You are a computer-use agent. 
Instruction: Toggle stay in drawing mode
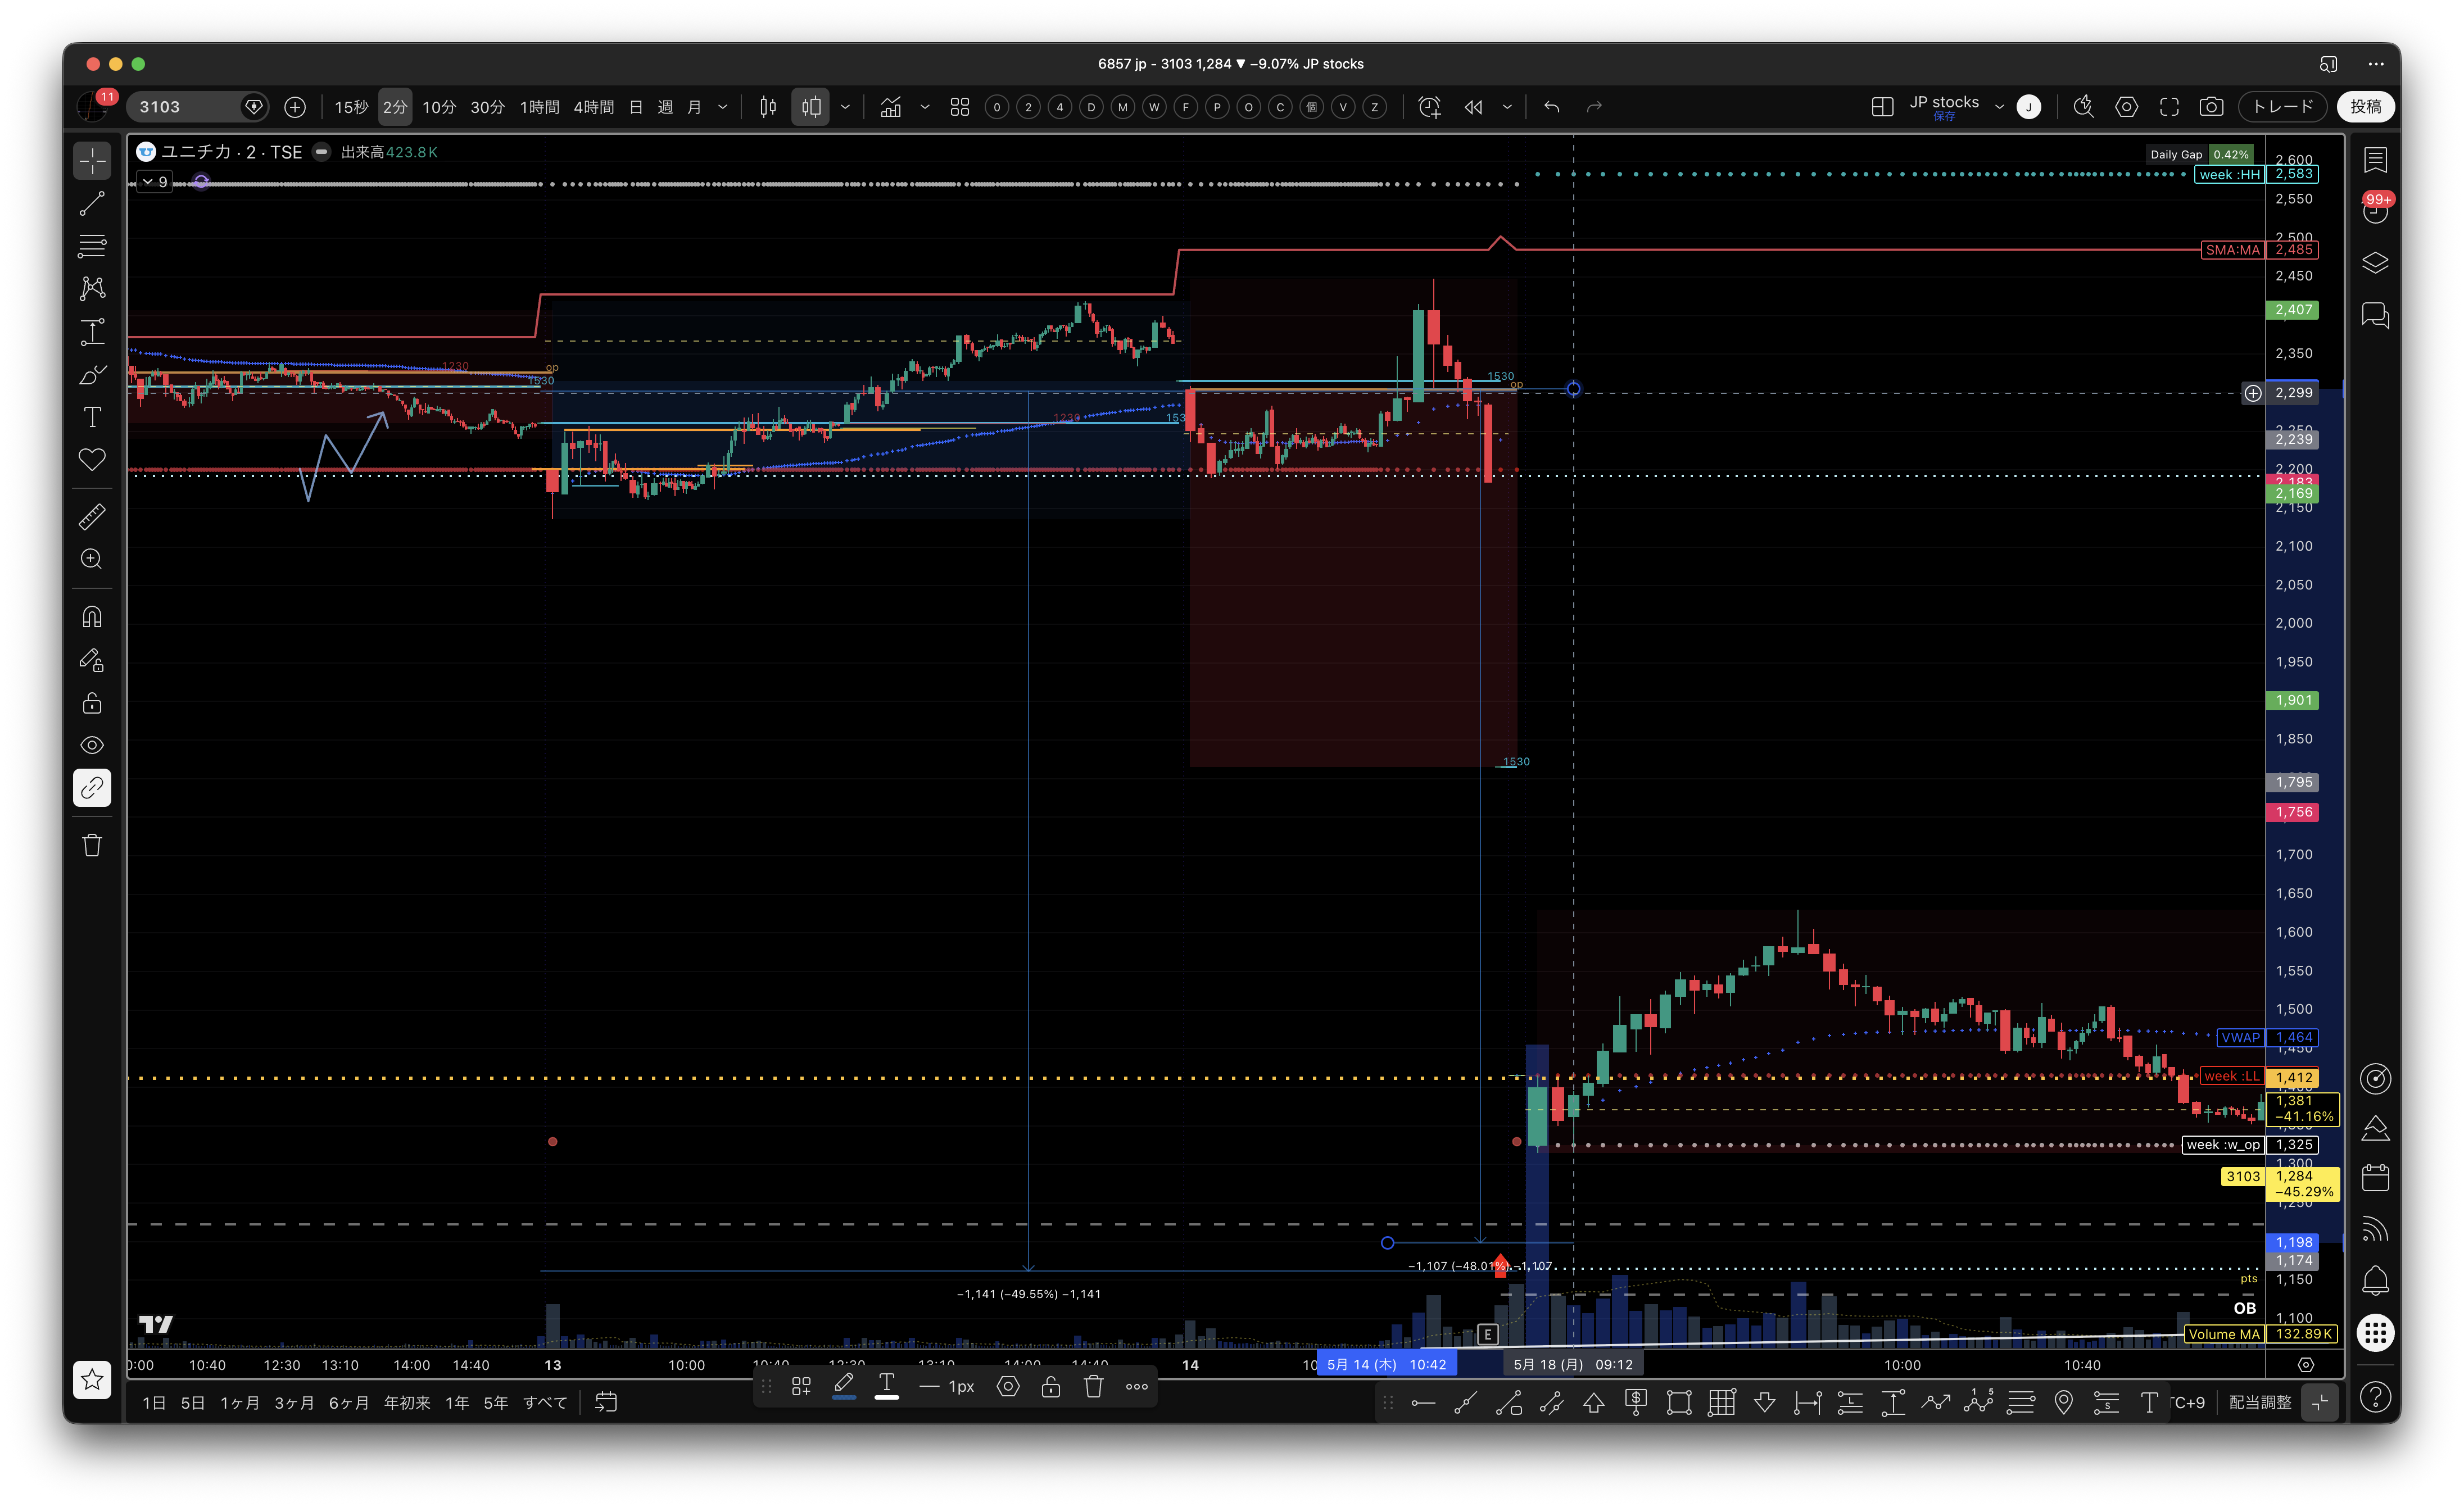(92, 660)
